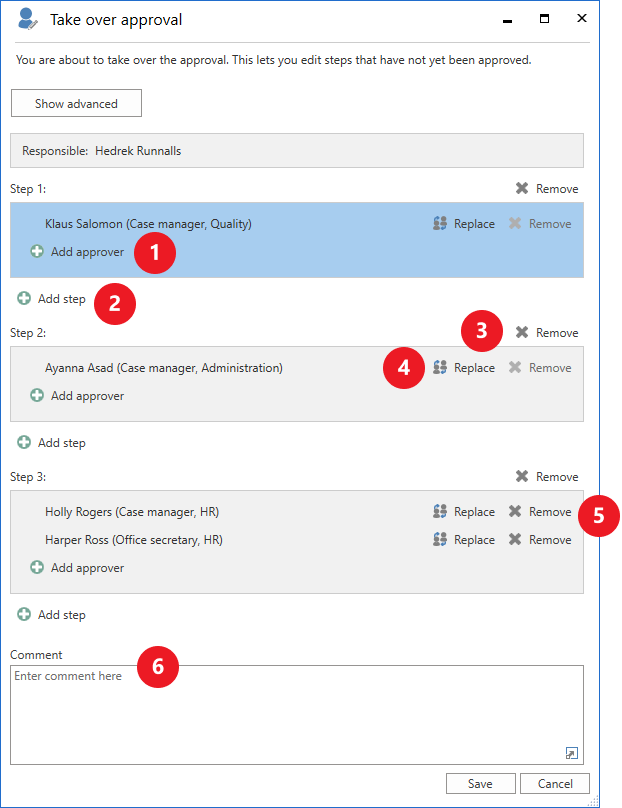Click the replace icon in Harper Ross row
This screenshot has height=808, width=622.
point(440,538)
